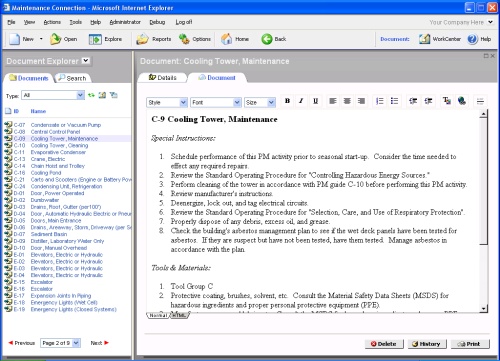Viewport: 500px width, 361px height.
Task: Insert a bulleted list
Action: click(394, 101)
